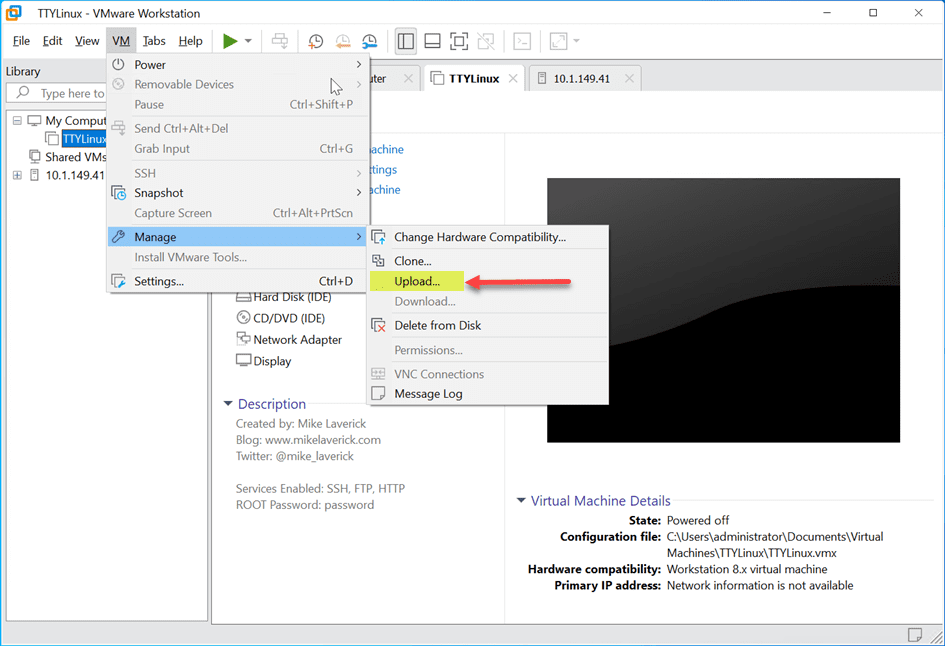
Task: Close the 10.1.149.41 tab
Action: [x=629, y=78]
